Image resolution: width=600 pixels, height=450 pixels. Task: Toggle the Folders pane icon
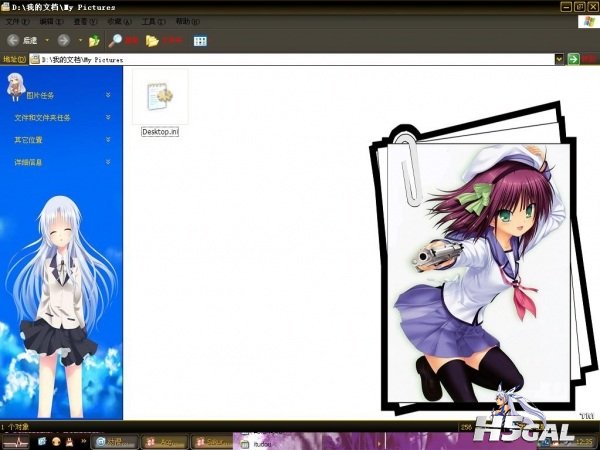152,41
